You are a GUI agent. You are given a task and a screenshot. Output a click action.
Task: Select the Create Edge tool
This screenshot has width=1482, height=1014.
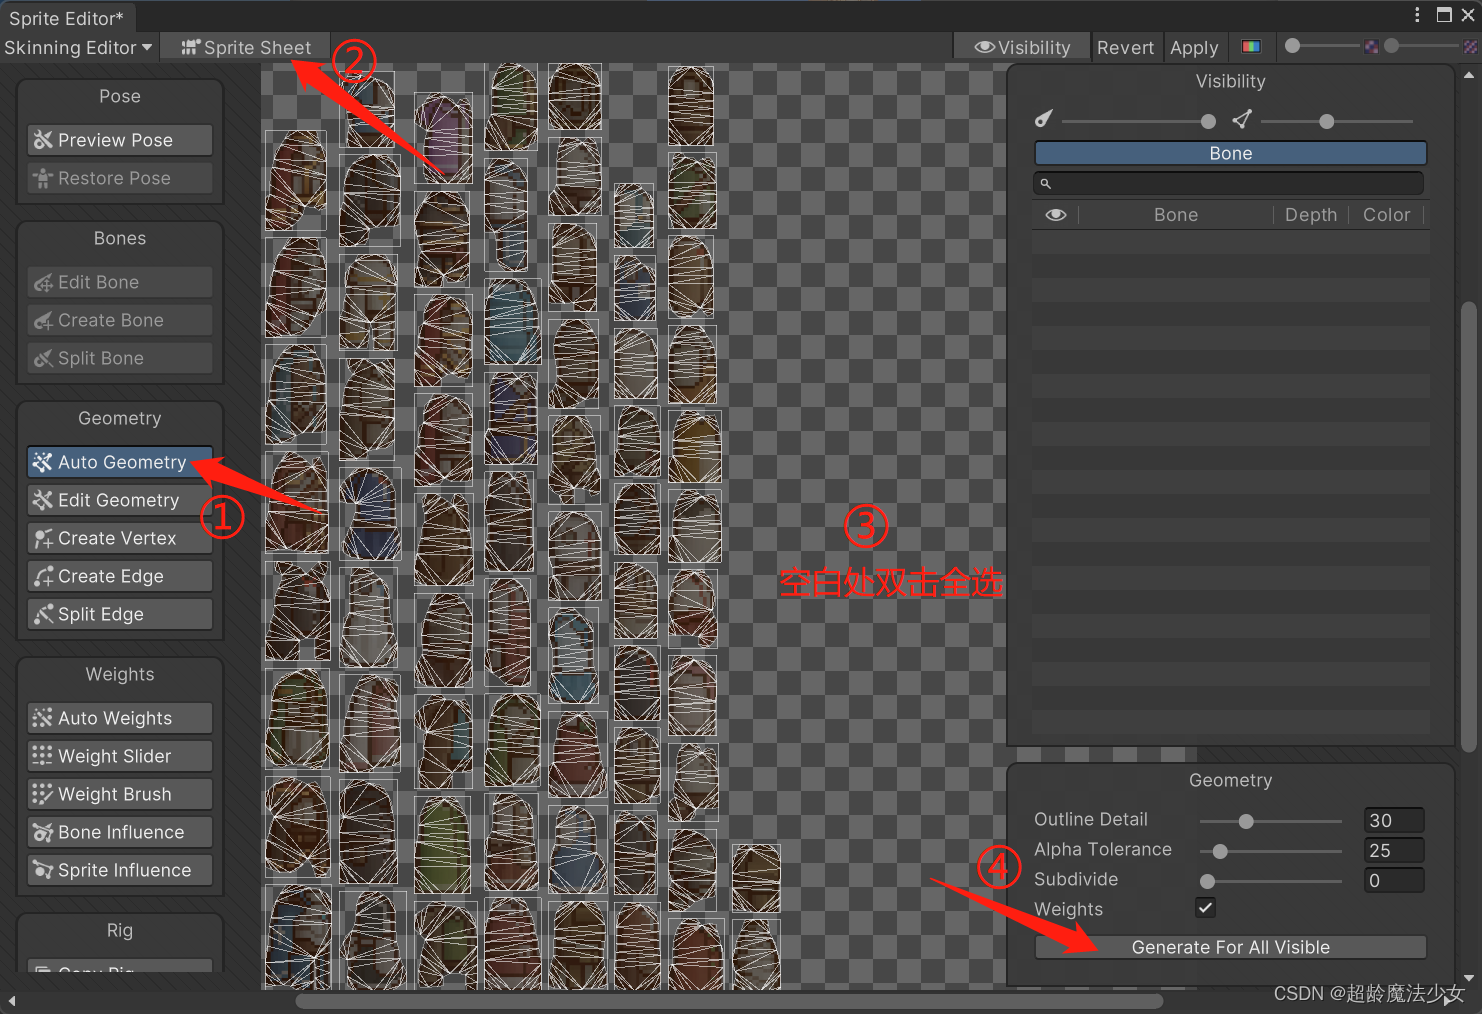(120, 576)
